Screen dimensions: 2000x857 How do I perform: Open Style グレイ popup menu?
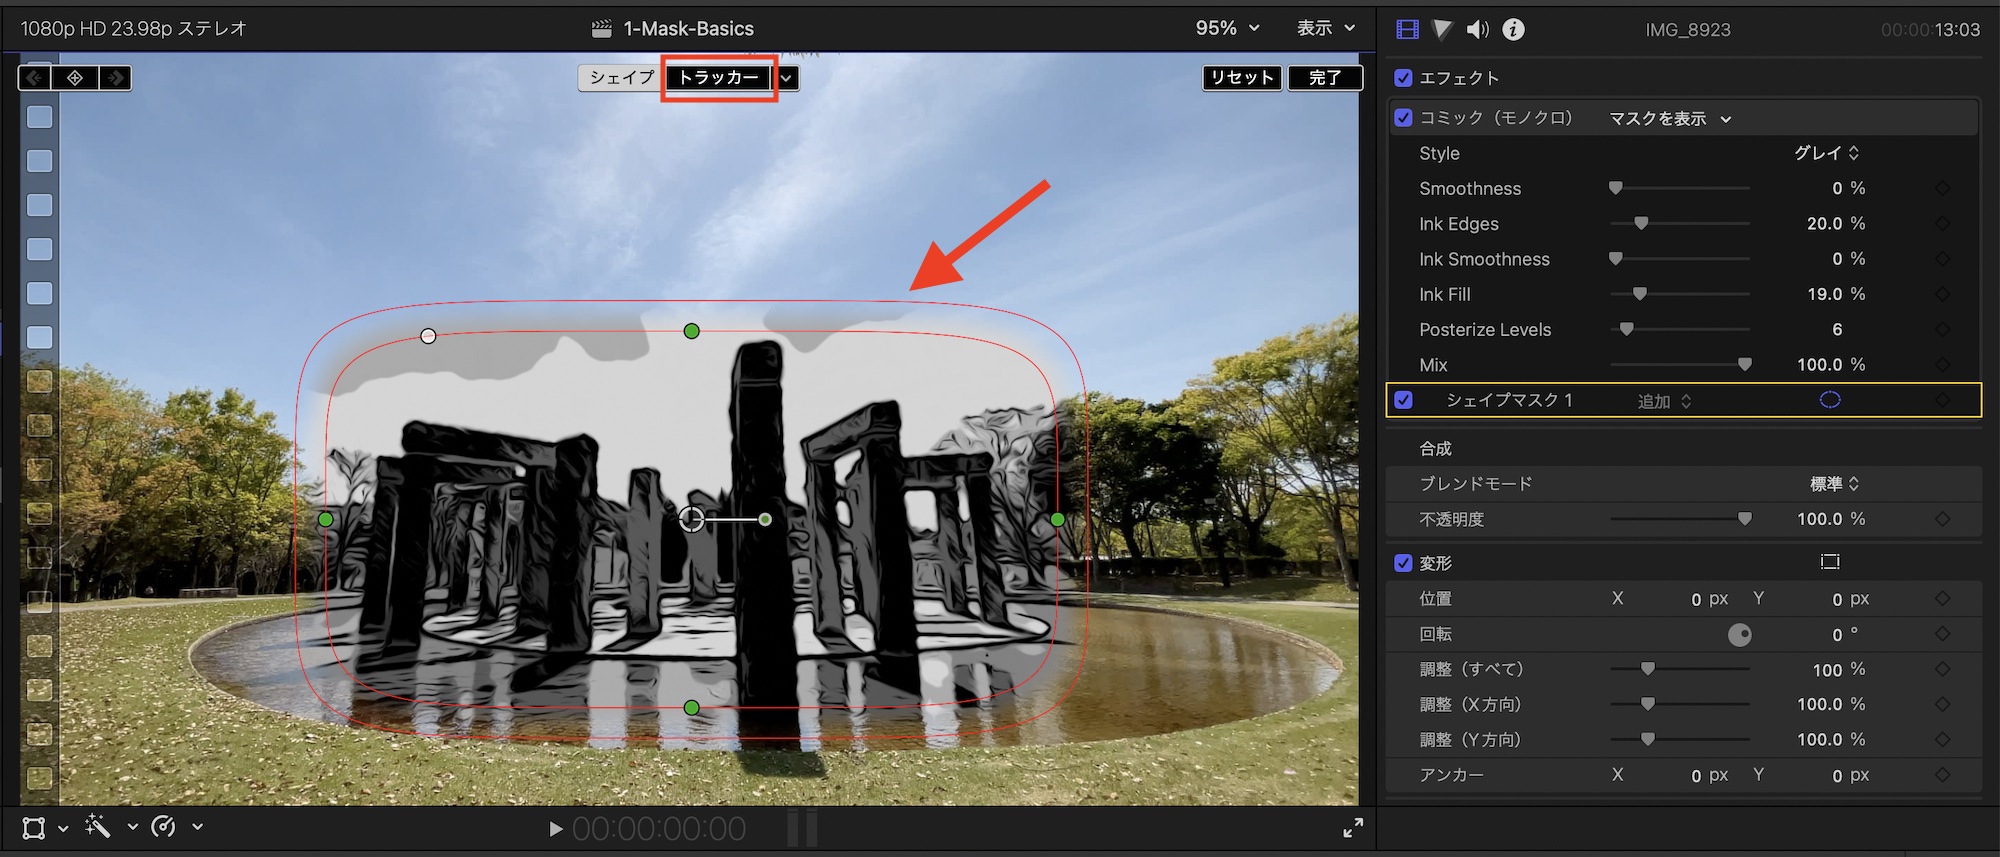(x=1826, y=153)
